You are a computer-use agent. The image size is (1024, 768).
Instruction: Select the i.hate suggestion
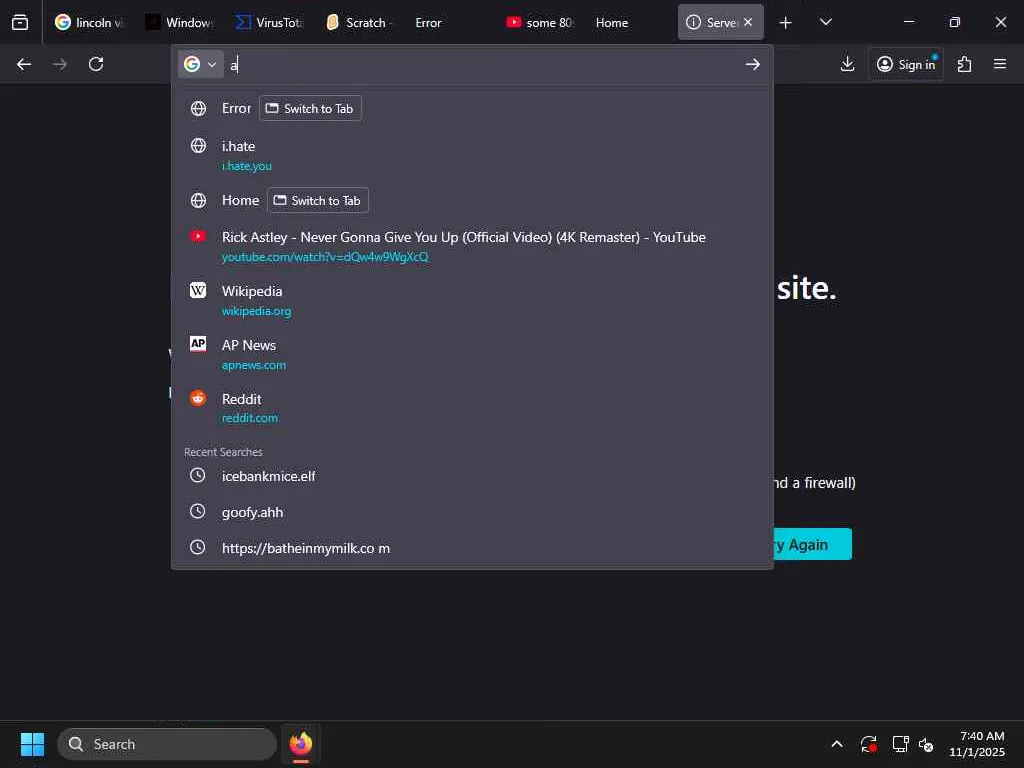(x=472, y=155)
